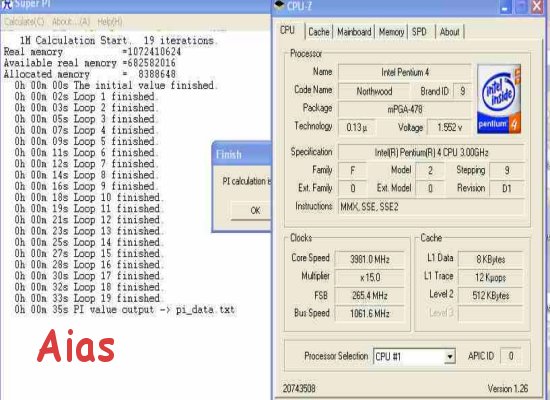Click the CPU-Z title bar icon
This screenshot has height=400, width=550.
coord(279,5)
